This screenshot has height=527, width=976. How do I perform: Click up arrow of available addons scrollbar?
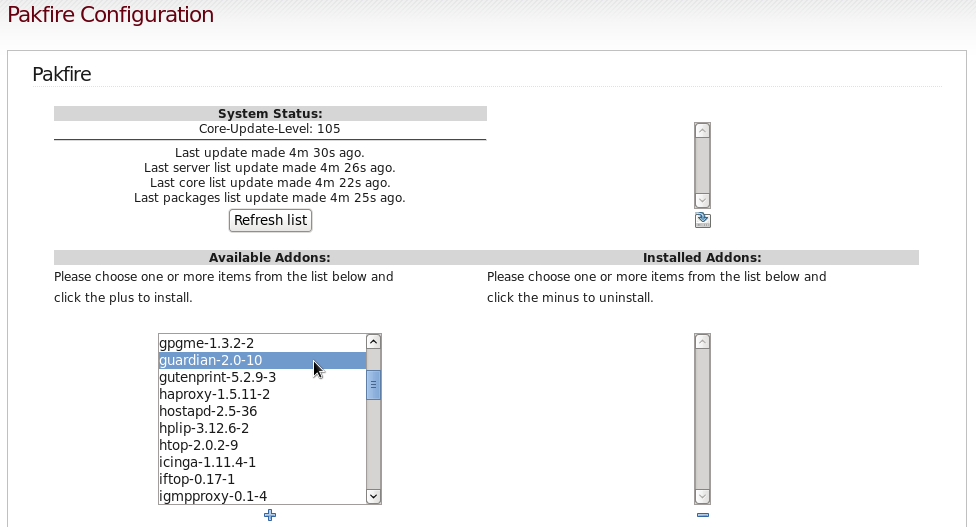click(x=373, y=342)
